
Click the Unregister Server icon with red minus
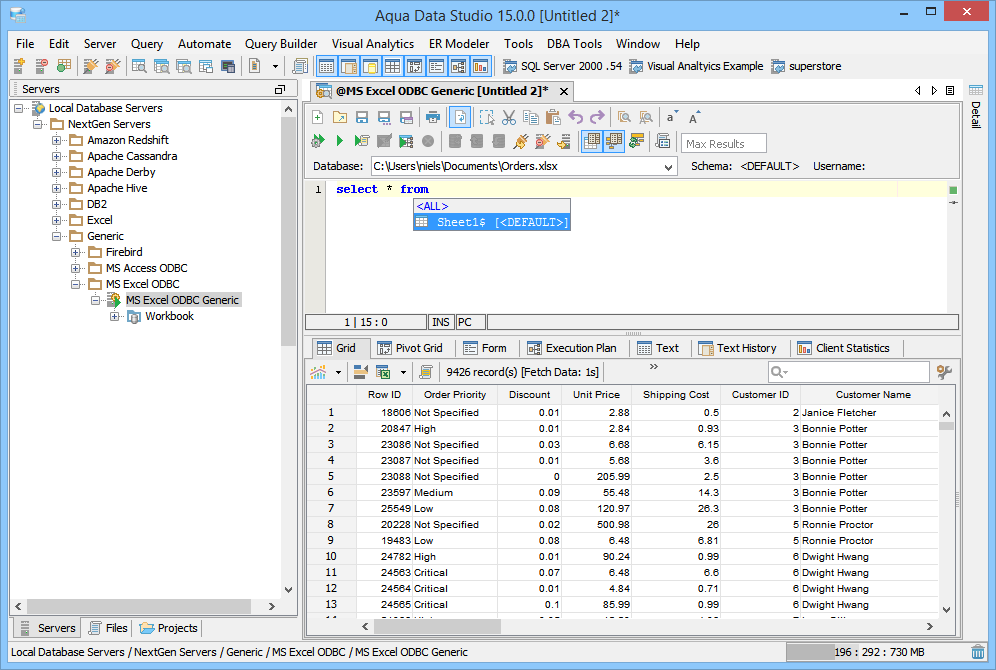click(x=41, y=66)
